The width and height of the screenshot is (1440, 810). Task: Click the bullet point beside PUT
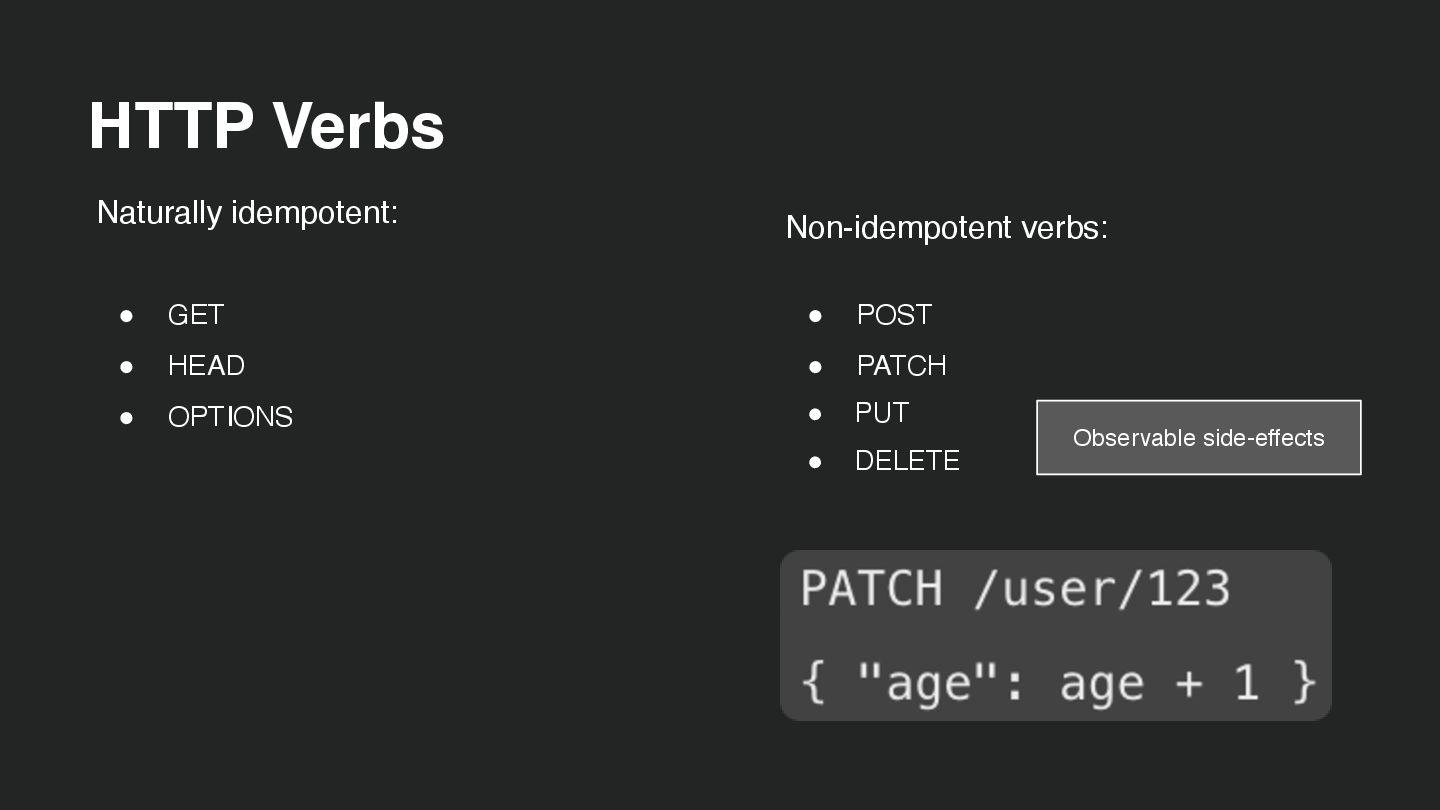click(x=816, y=413)
